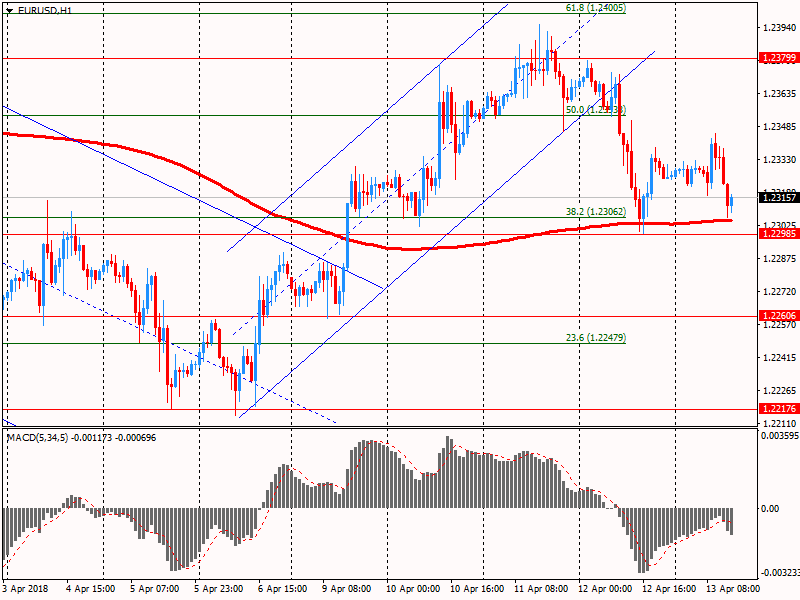
Task: Click the MACD scale value 0.003595
Action: click(x=780, y=436)
